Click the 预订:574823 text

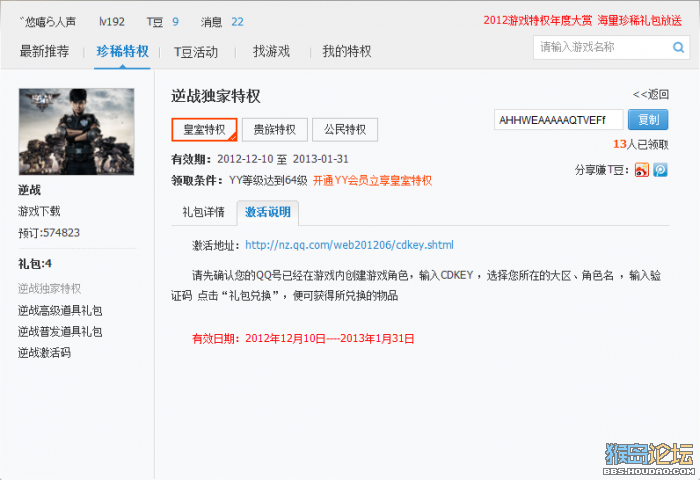(49, 233)
